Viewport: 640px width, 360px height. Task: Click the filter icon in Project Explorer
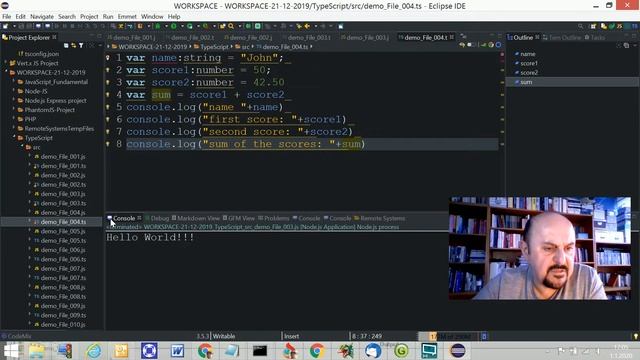pos(81,45)
